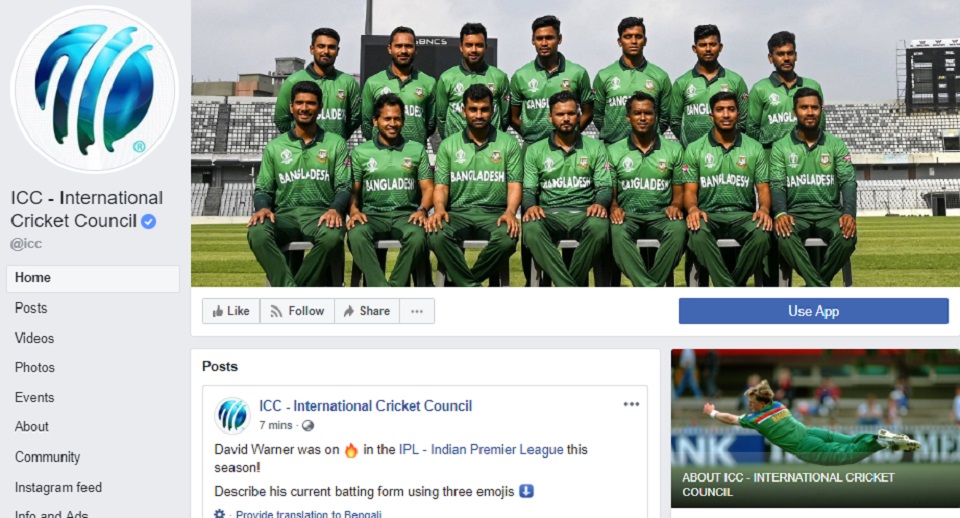Click the Use App button
Image resolution: width=960 pixels, height=518 pixels.
point(813,311)
